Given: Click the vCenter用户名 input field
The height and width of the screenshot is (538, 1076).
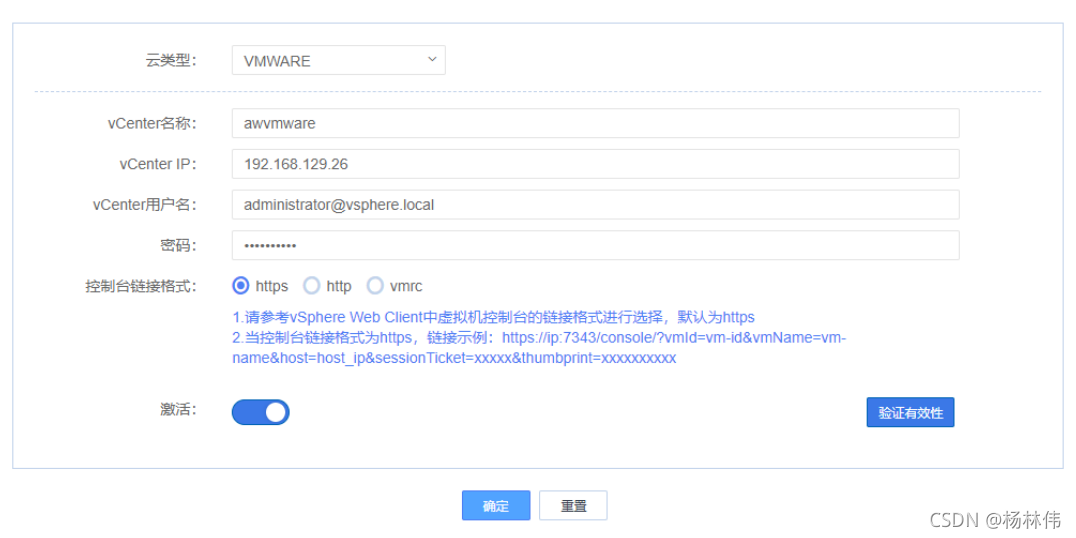Looking at the screenshot, I should [x=596, y=204].
